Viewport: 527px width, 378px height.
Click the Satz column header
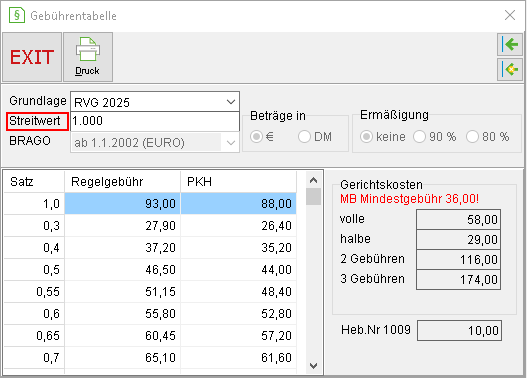tap(34, 182)
